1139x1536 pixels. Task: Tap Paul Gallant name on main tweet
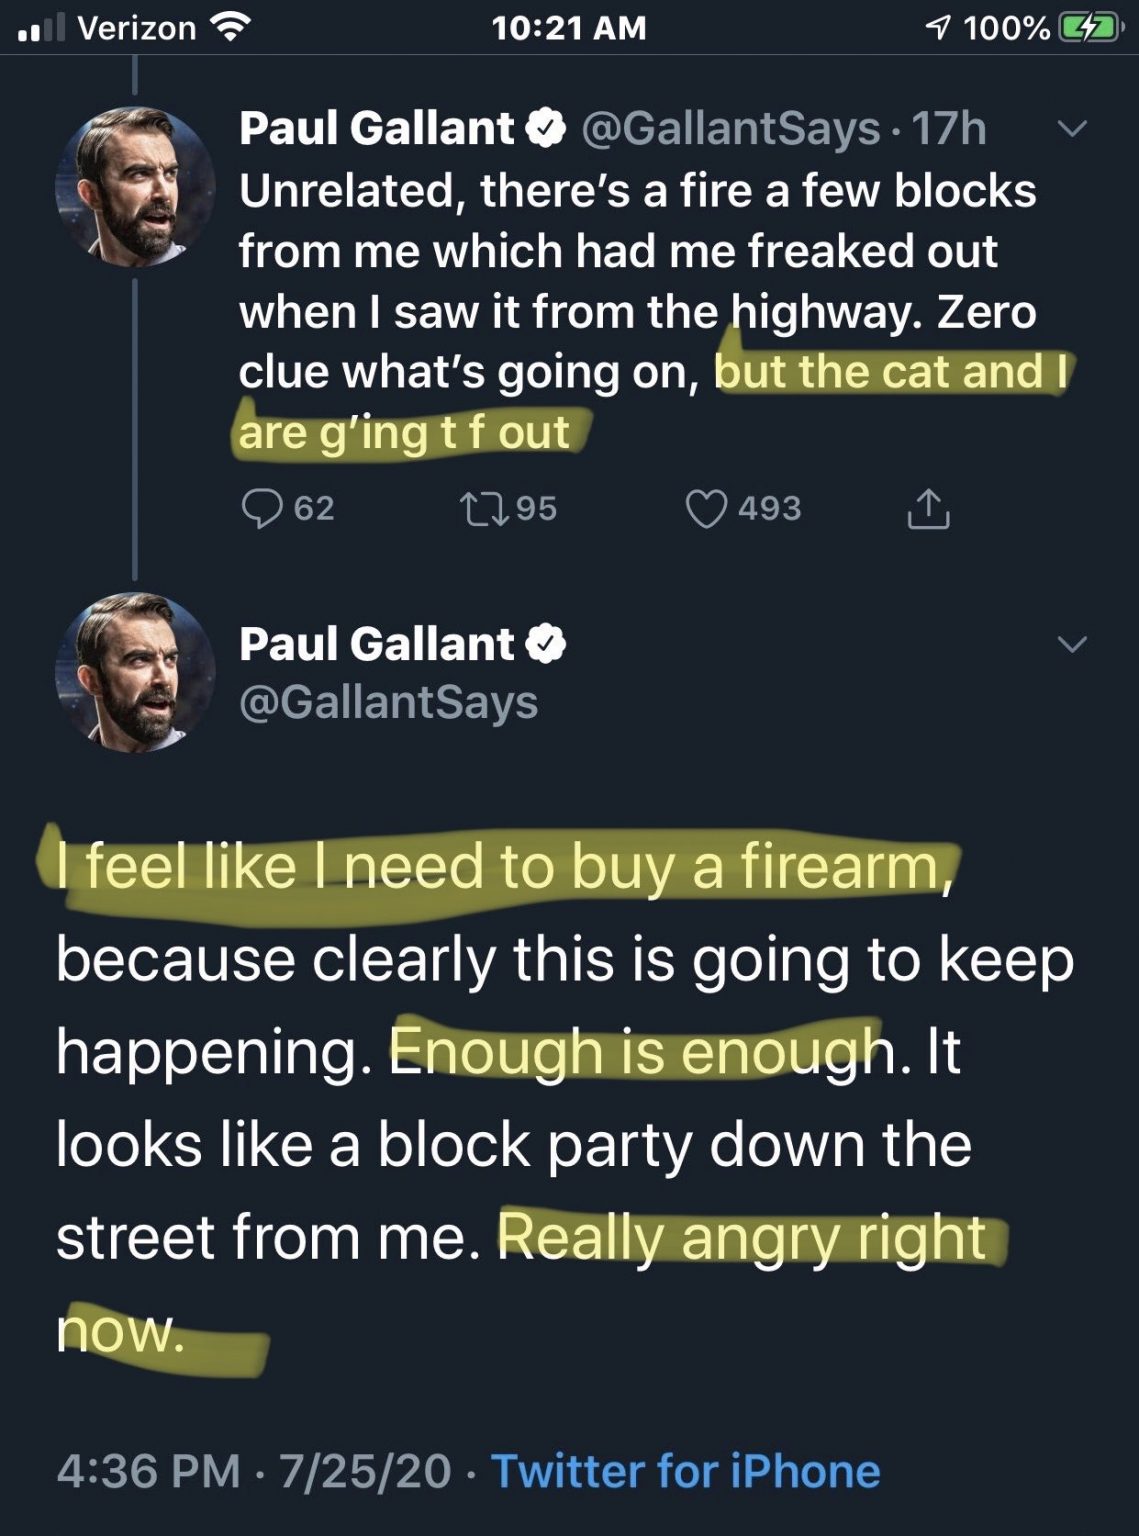pyautogui.click(x=376, y=644)
